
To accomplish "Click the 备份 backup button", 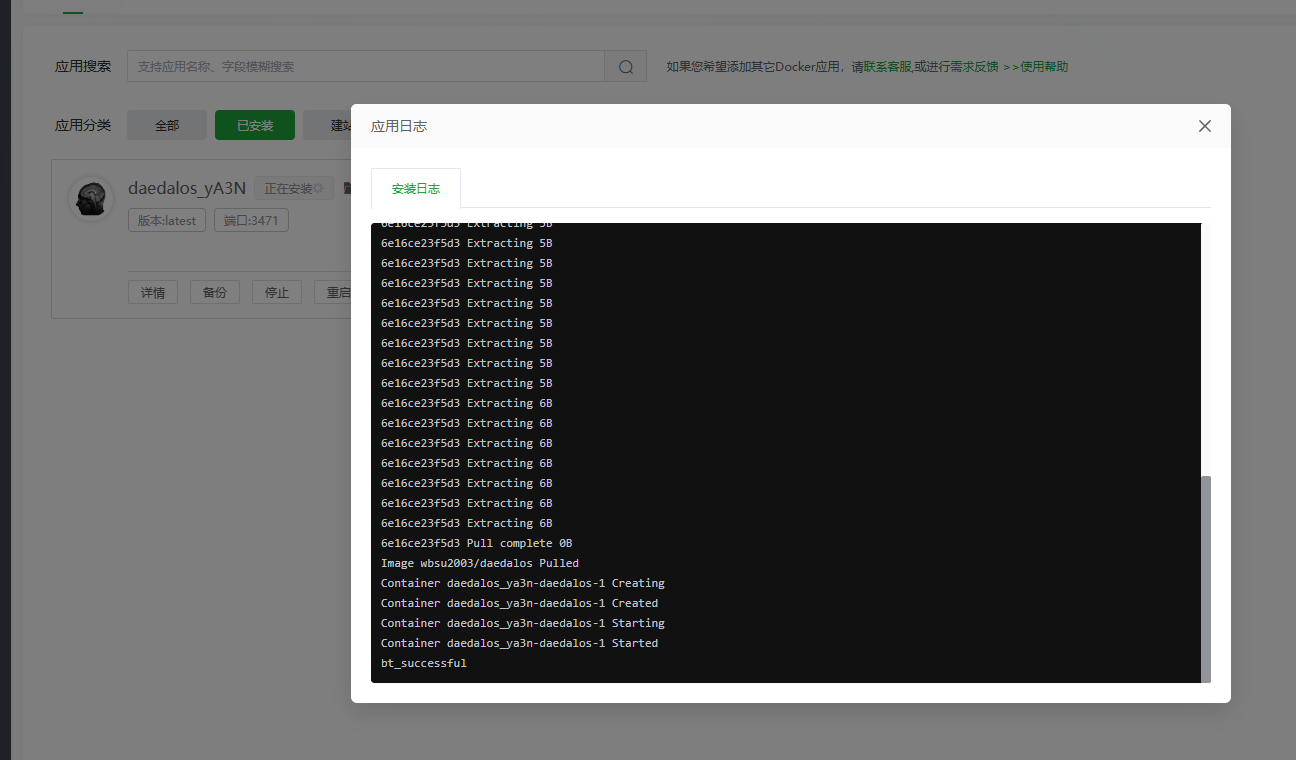I will [214, 292].
